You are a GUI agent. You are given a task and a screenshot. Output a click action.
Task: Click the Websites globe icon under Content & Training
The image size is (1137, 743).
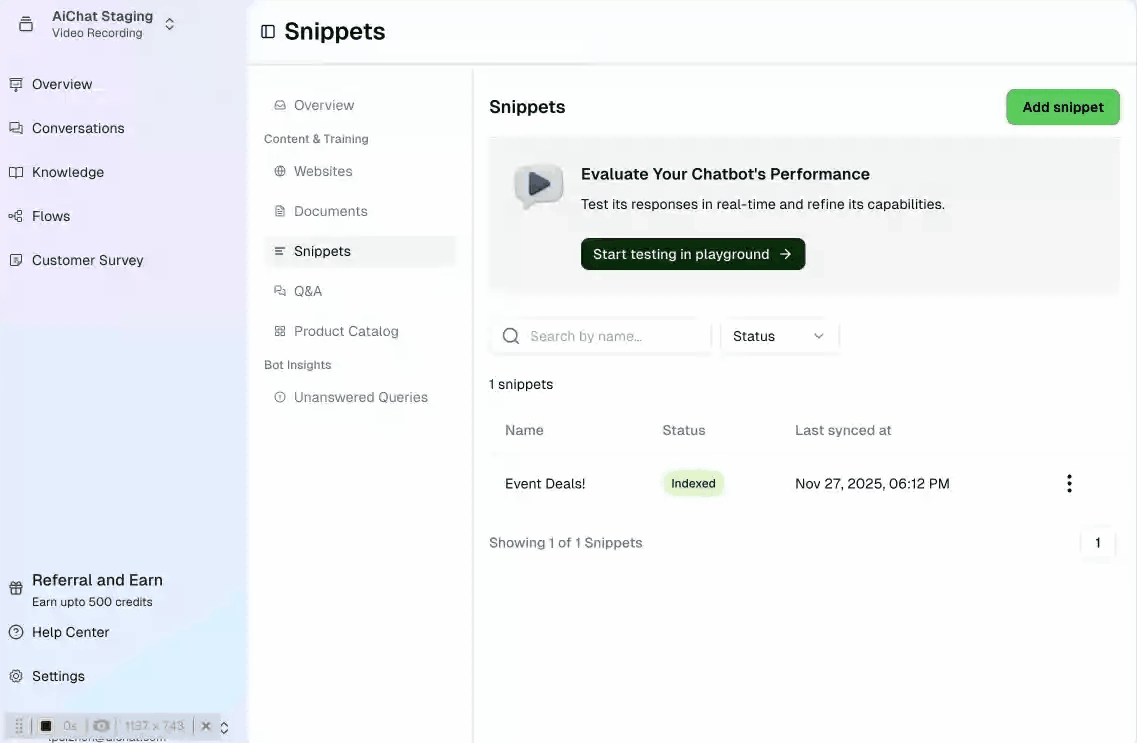[x=280, y=171]
